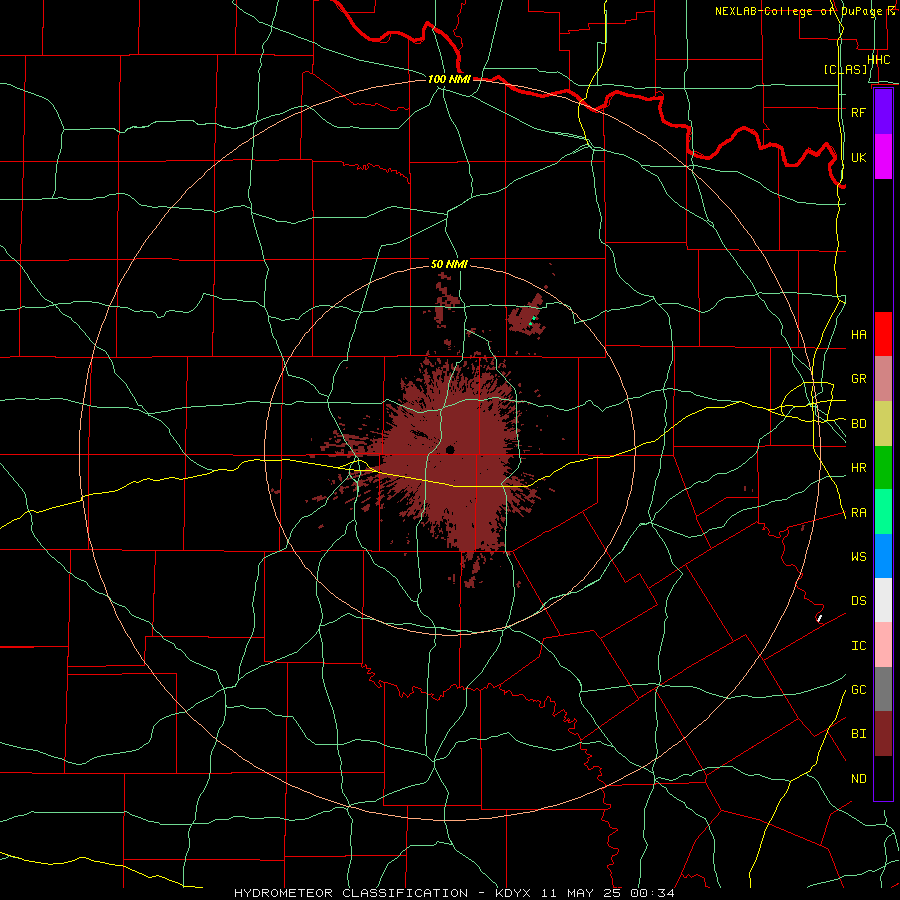Select the BD yellow legend swatch
Image resolution: width=900 pixels, height=900 pixels.
coord(883,423)
